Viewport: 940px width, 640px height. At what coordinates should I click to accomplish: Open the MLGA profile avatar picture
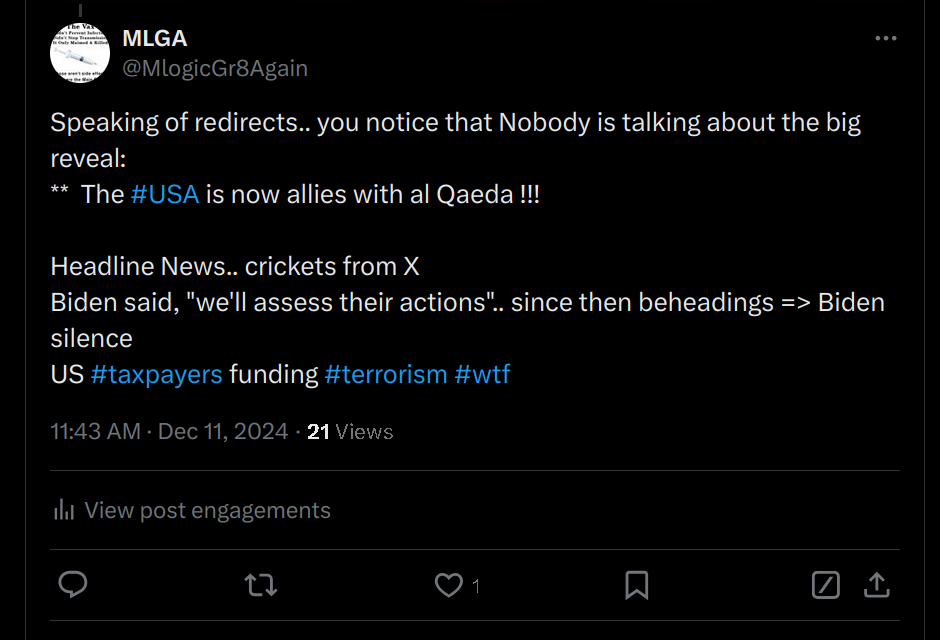point(80,53)
